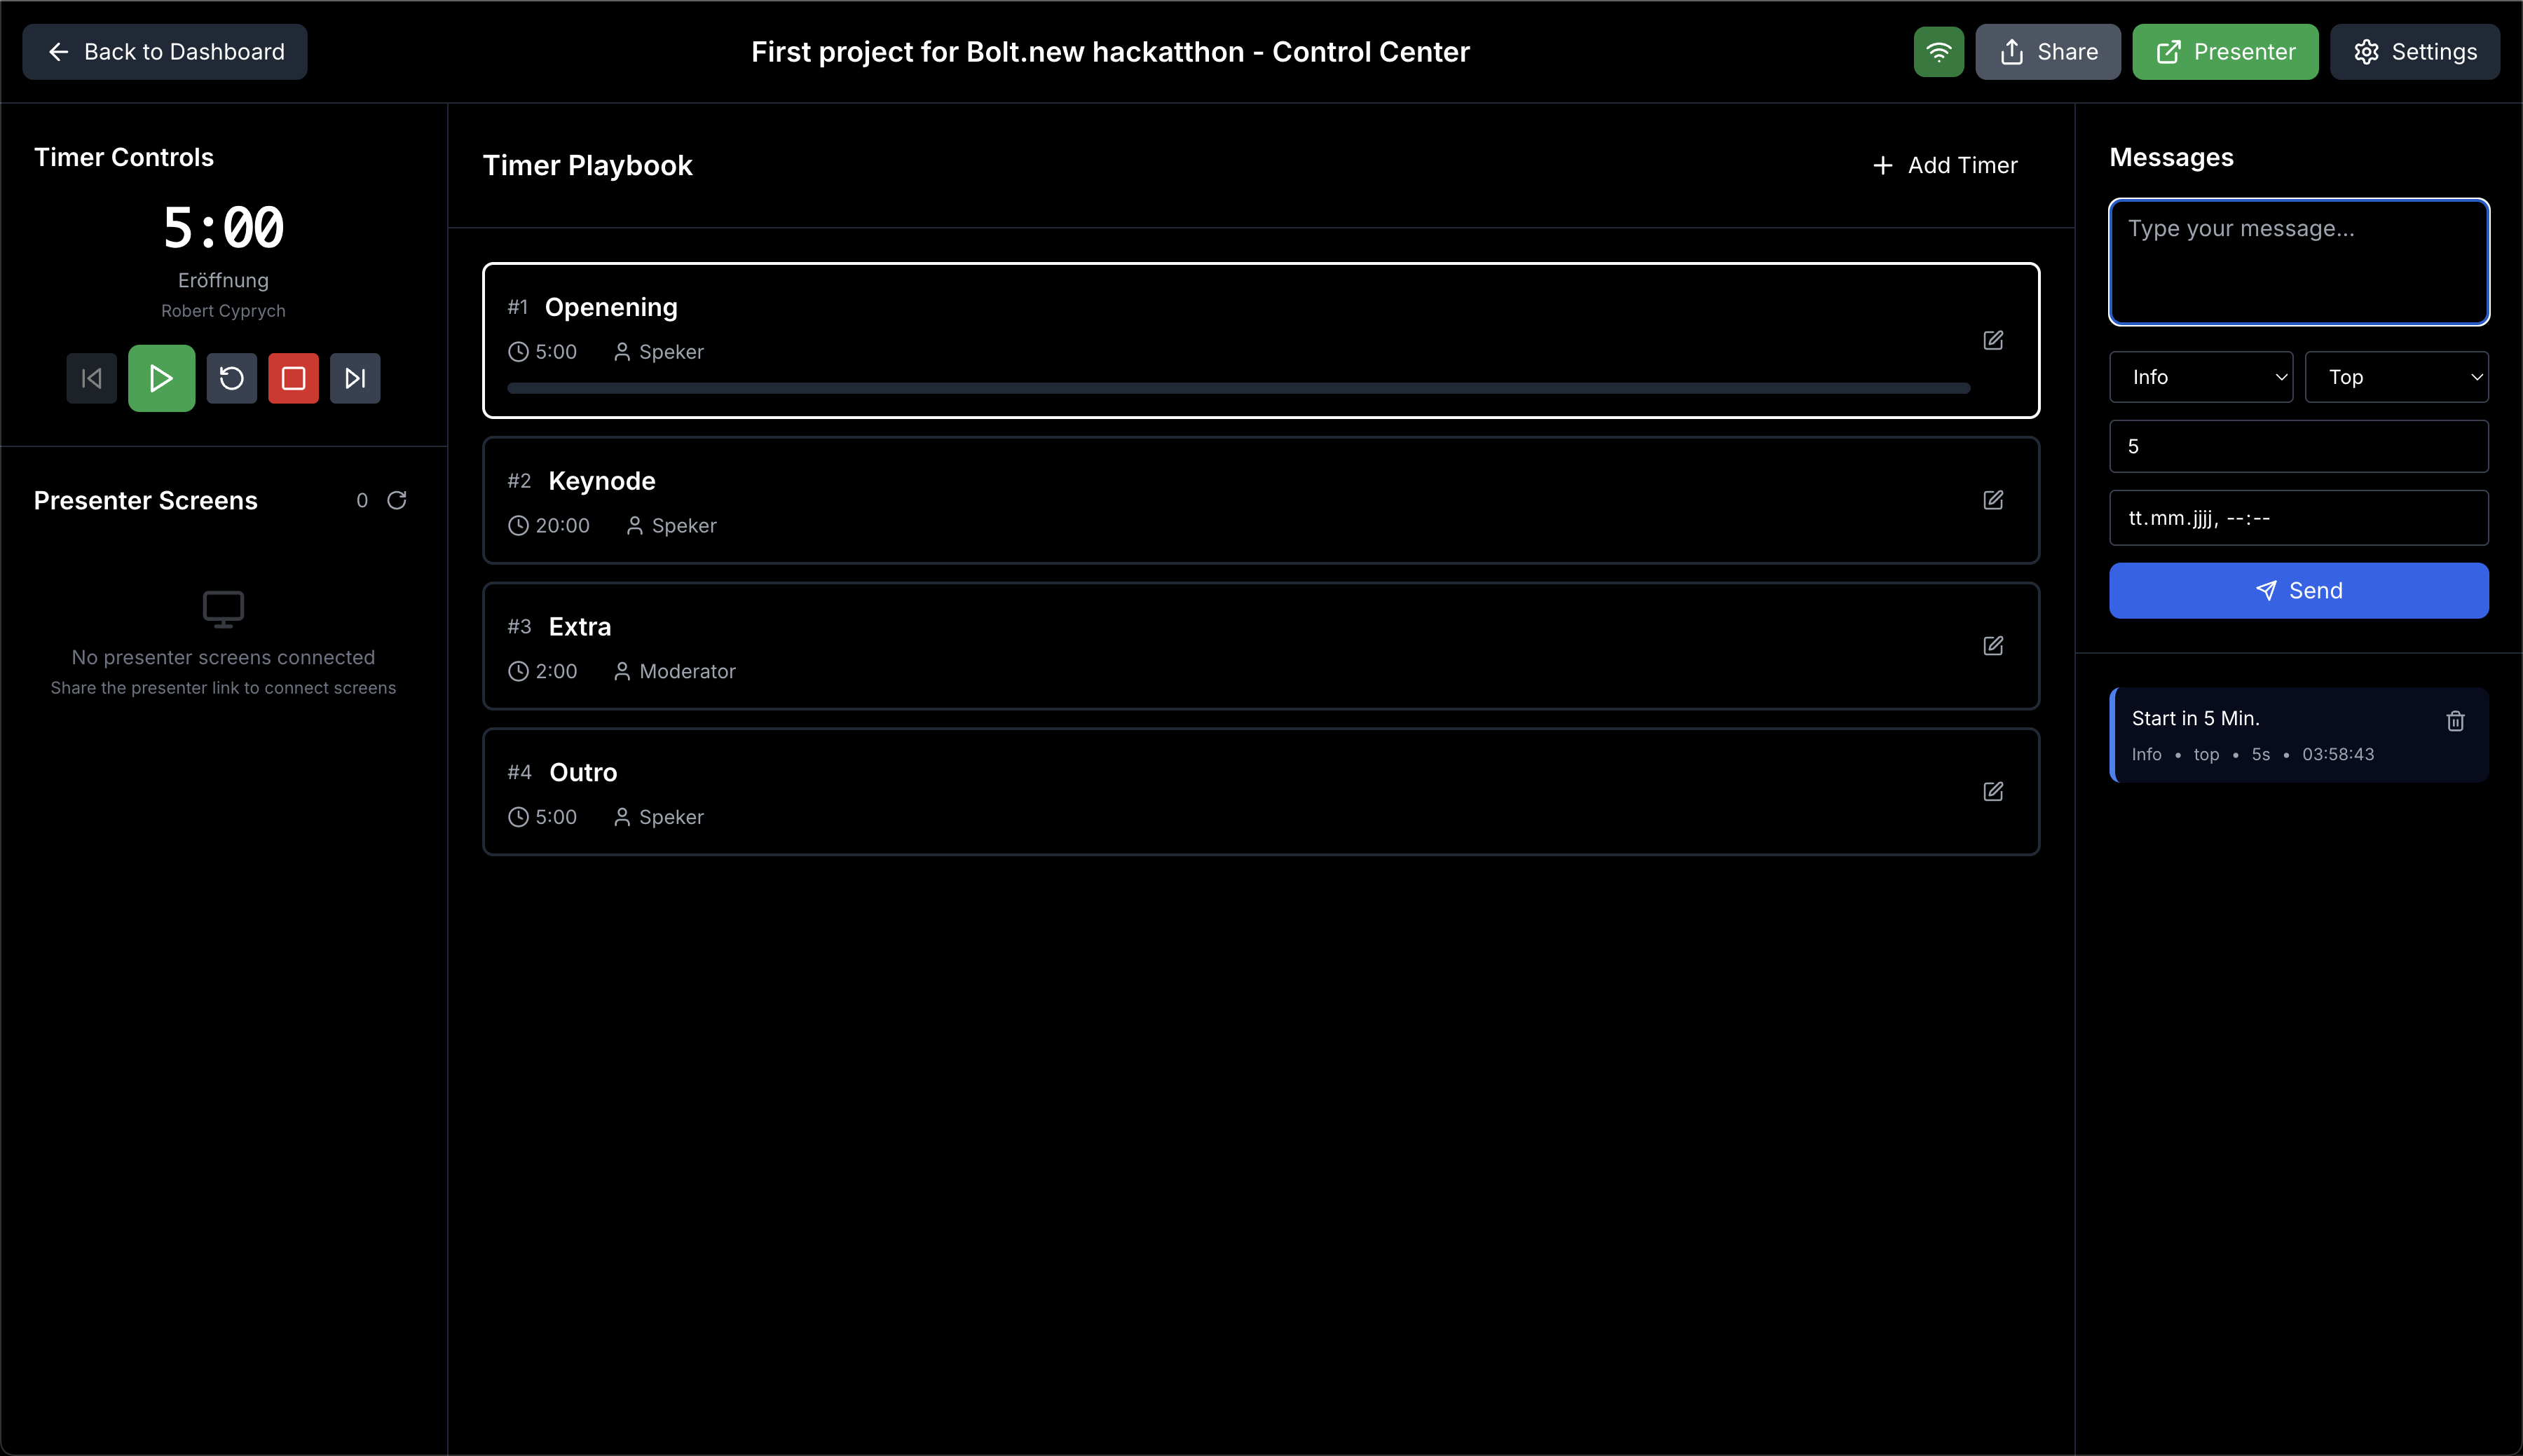Click the green wifi connection status icon

[1938, 52]
